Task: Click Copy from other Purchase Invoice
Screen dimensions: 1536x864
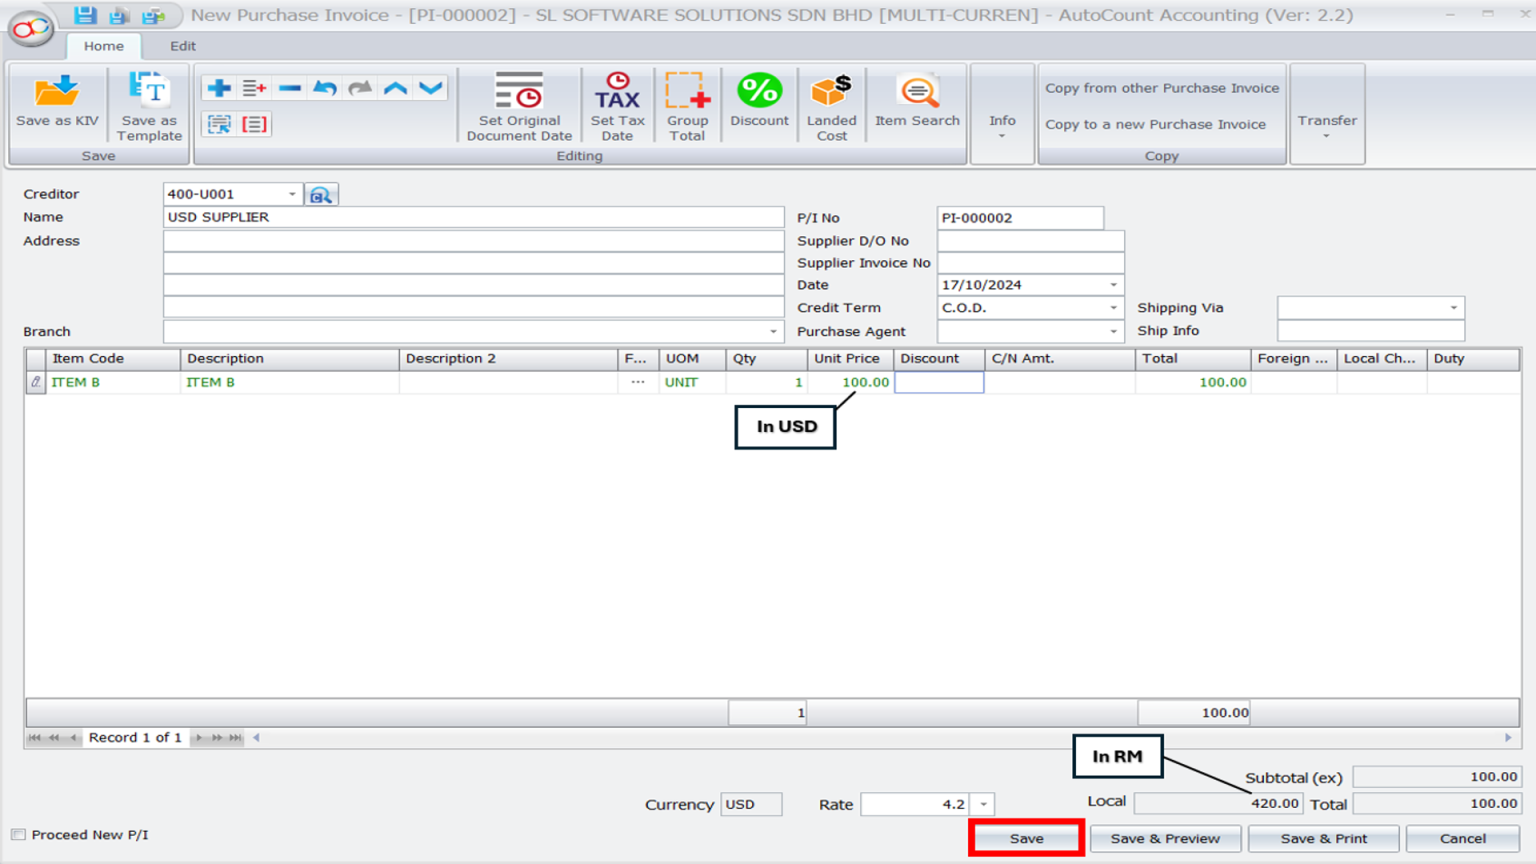Action: coord(1162,88)
